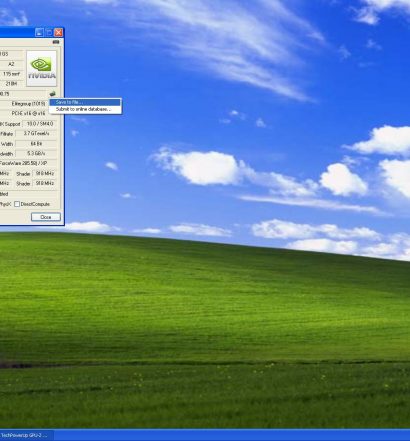This screenshot has height=441, width=410.
Task: Click the TechPowerUp GPU-Z taskbar button
Action: tap(26, 435)
